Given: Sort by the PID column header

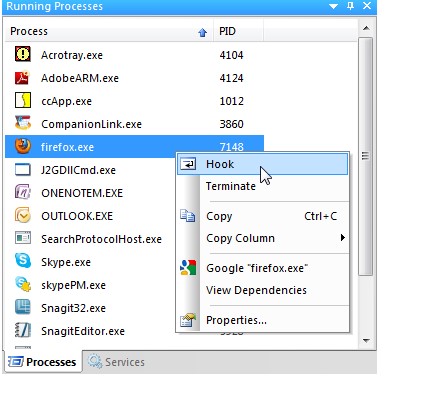Looking at the screenshot, I should [239, 31].
